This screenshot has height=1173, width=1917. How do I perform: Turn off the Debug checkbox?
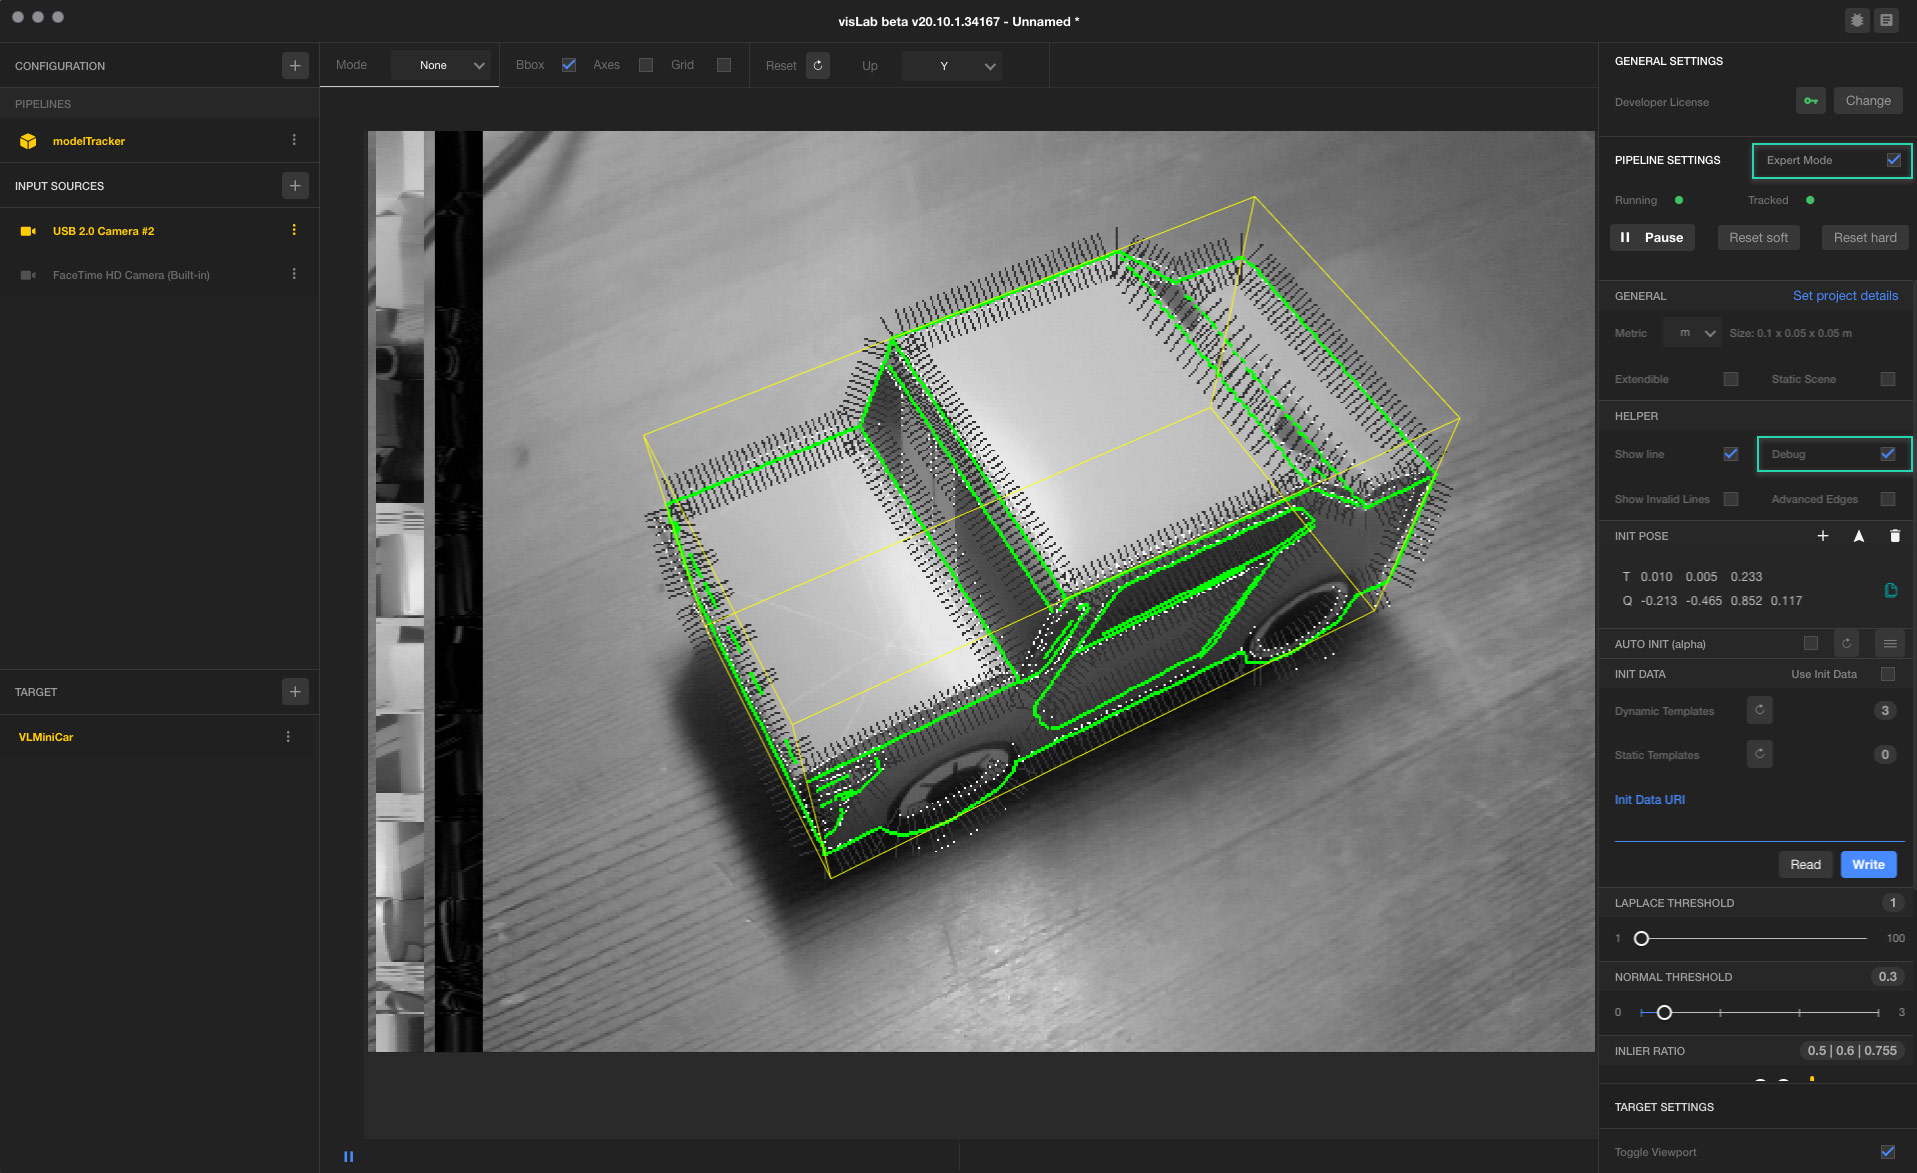(1887, 454)
